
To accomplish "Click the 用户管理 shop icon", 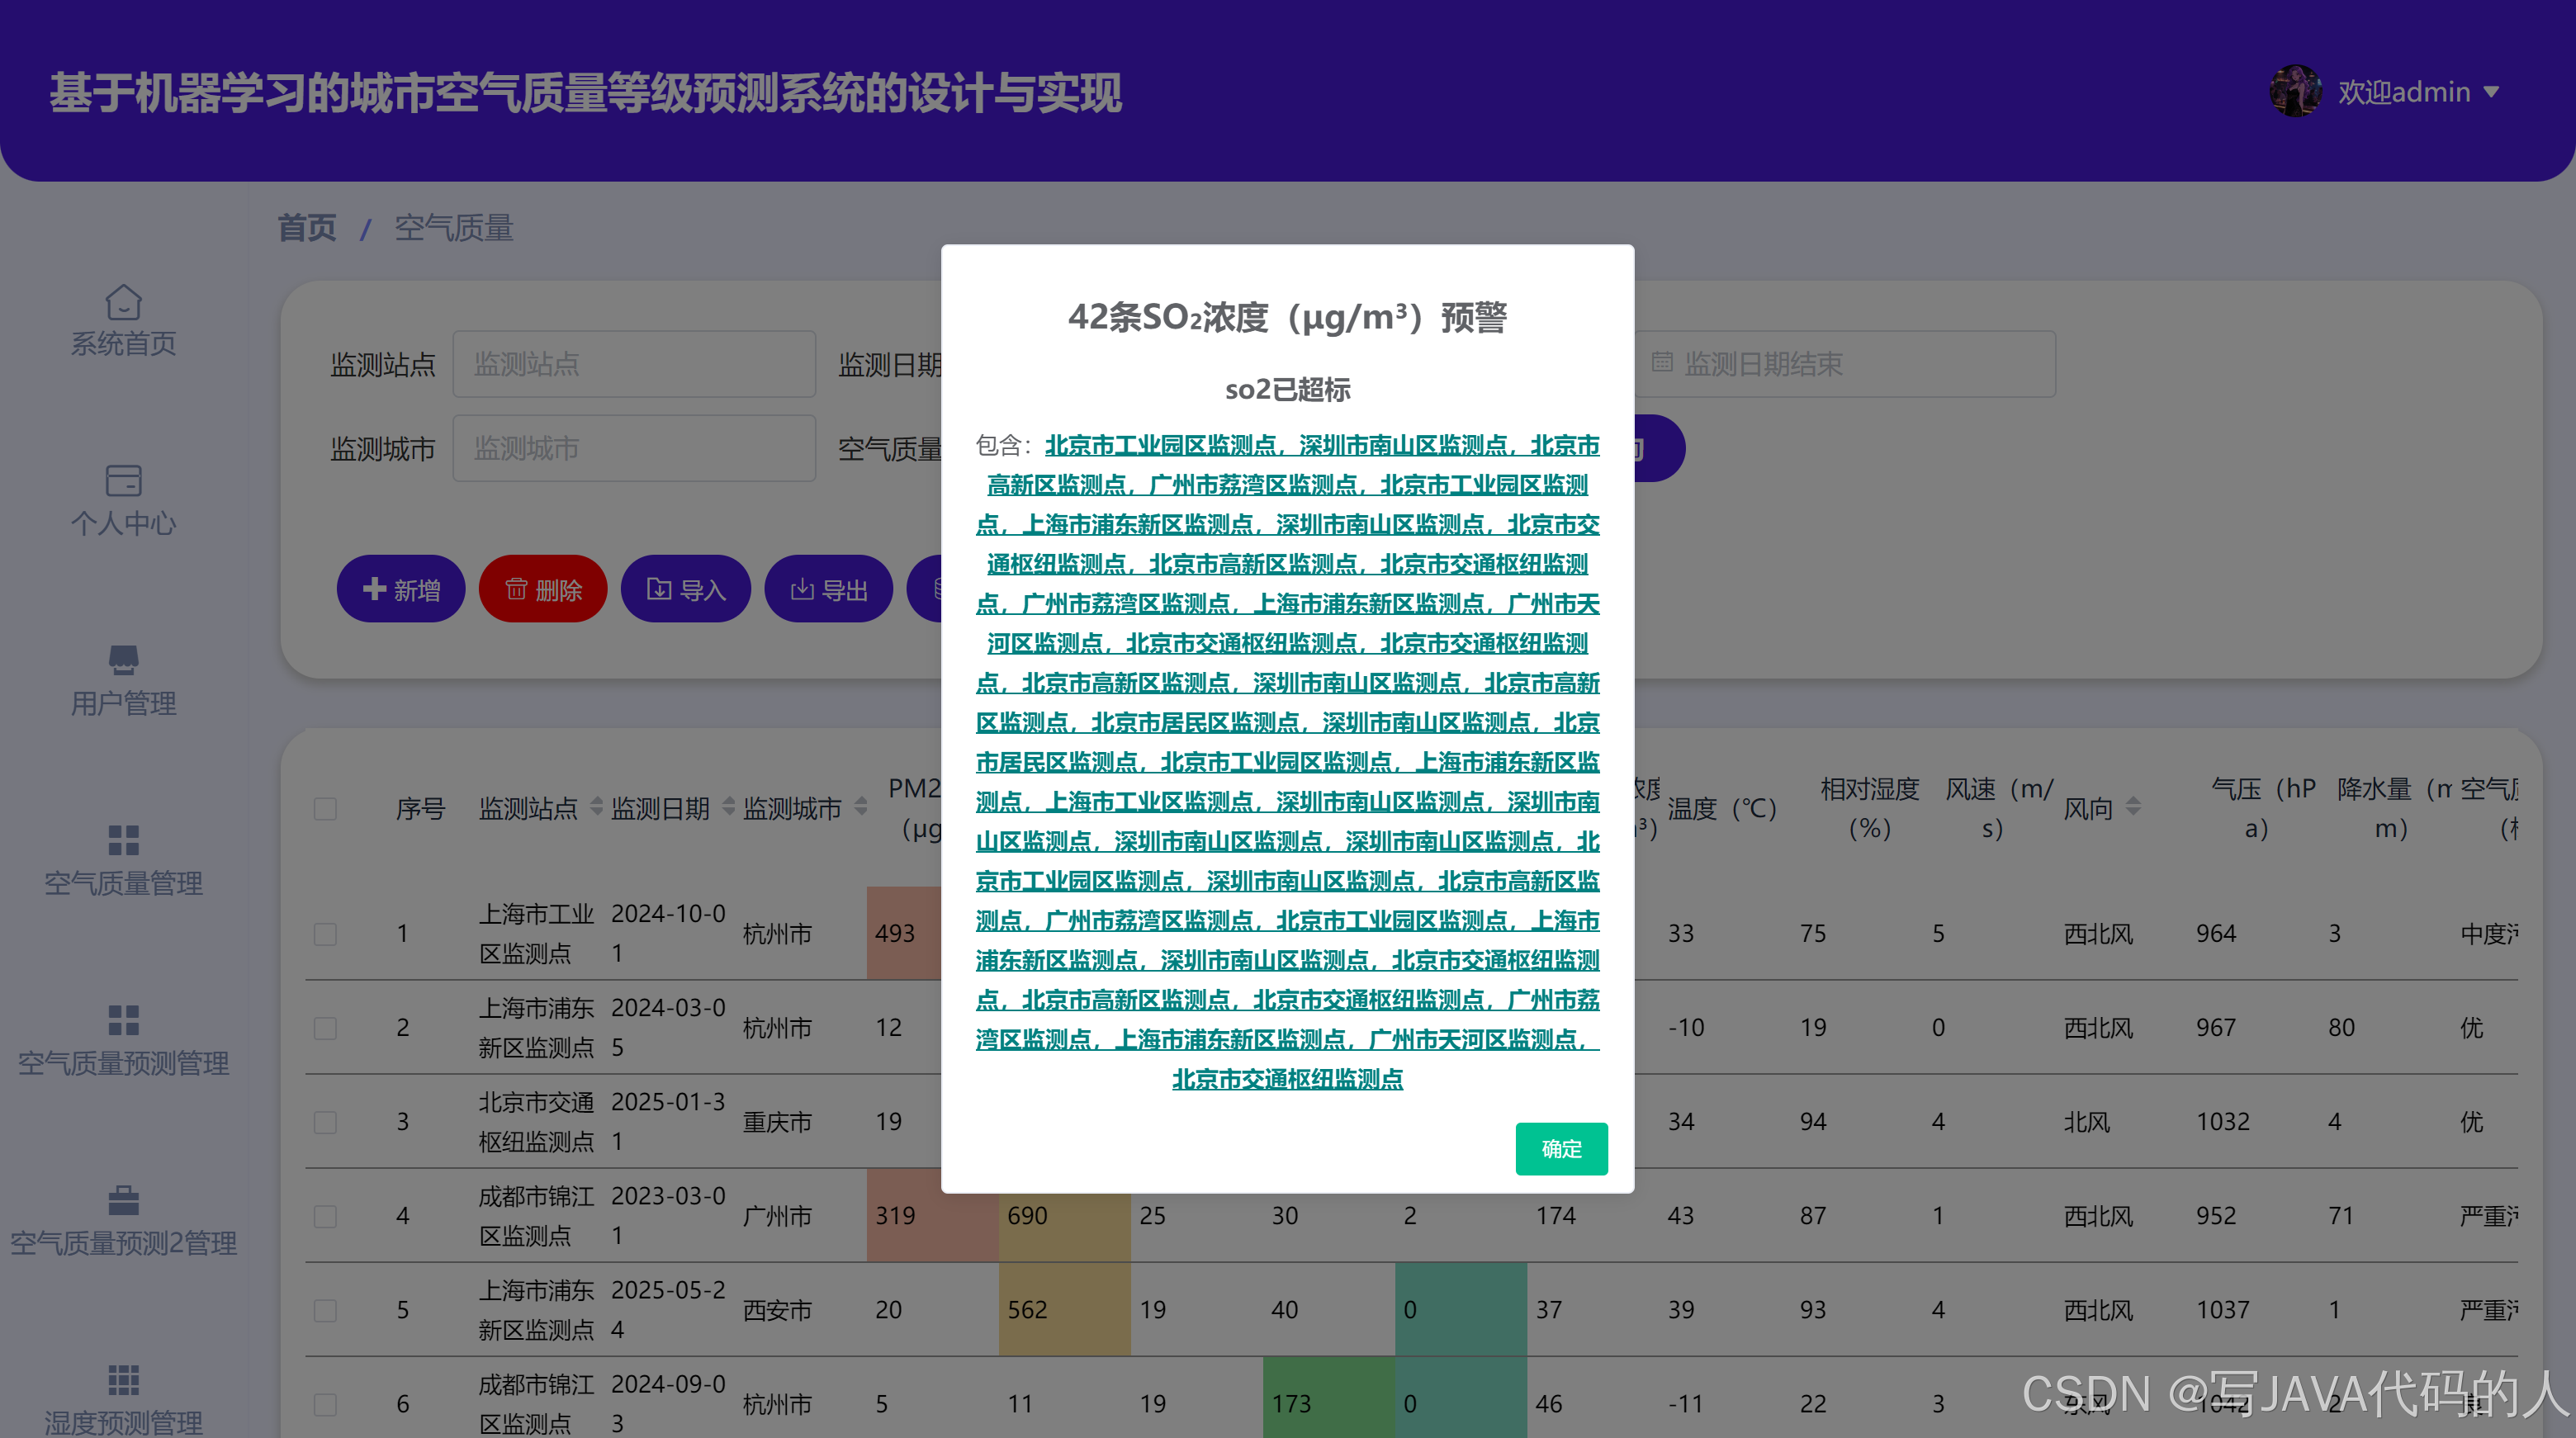I will 123,660.
